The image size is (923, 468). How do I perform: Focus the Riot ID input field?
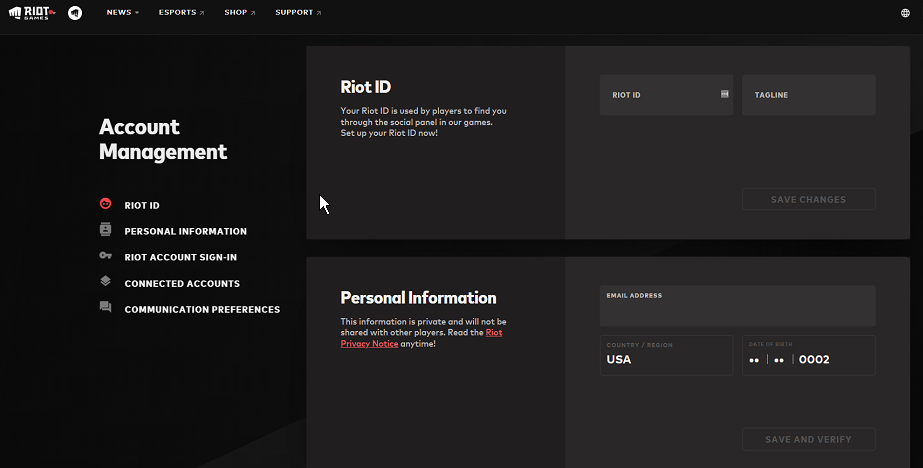pos(666,95)
